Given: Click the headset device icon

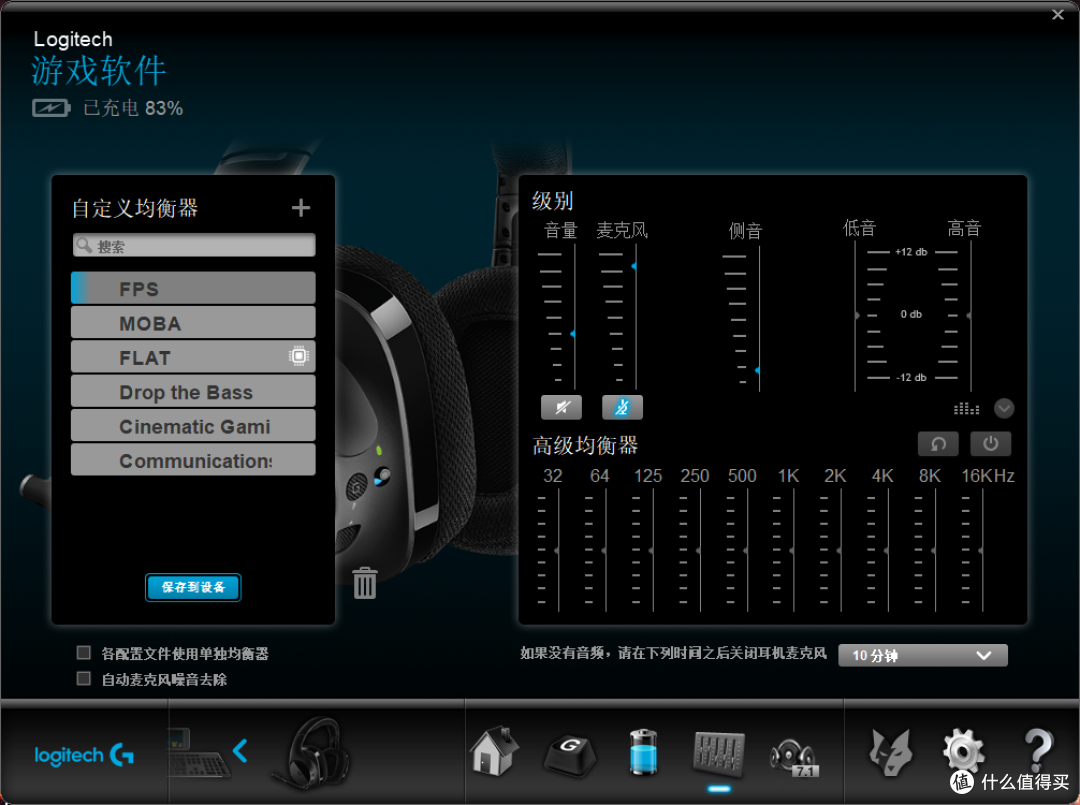Looking at the screenshot, I should pyautogui.click(x=311, y=753).
